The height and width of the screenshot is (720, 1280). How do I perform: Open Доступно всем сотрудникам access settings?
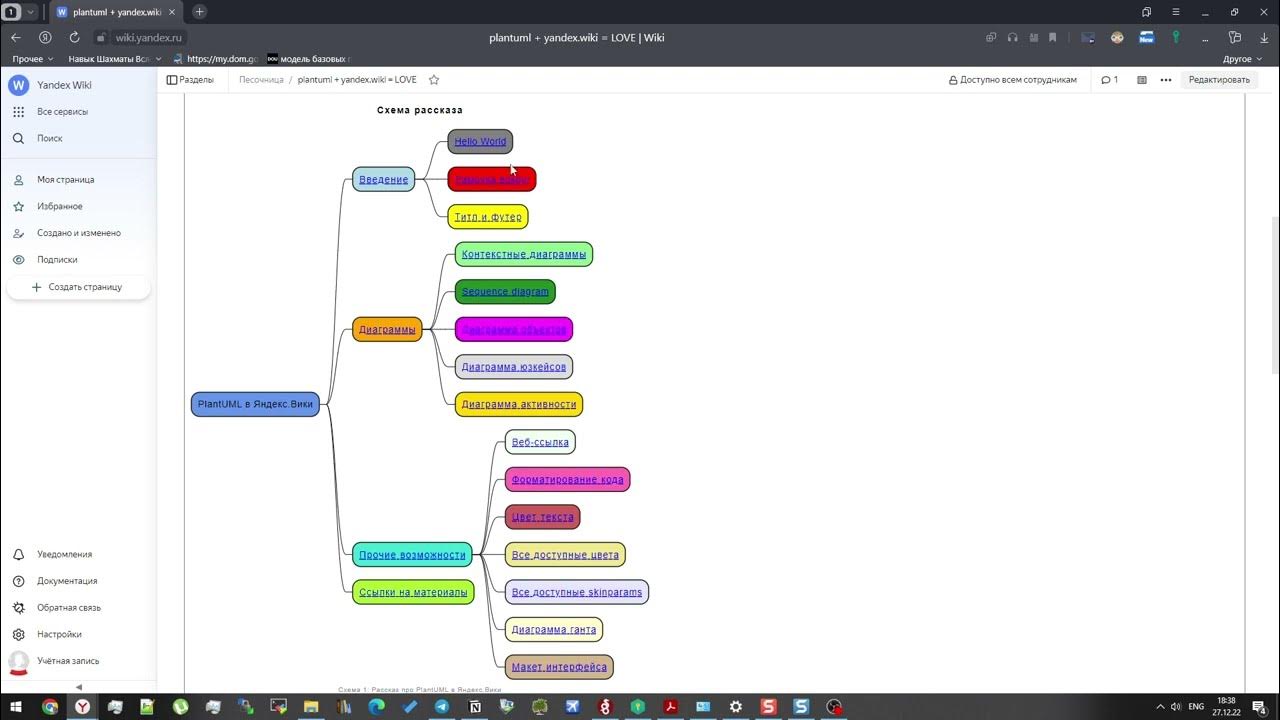click(1013, 80)
